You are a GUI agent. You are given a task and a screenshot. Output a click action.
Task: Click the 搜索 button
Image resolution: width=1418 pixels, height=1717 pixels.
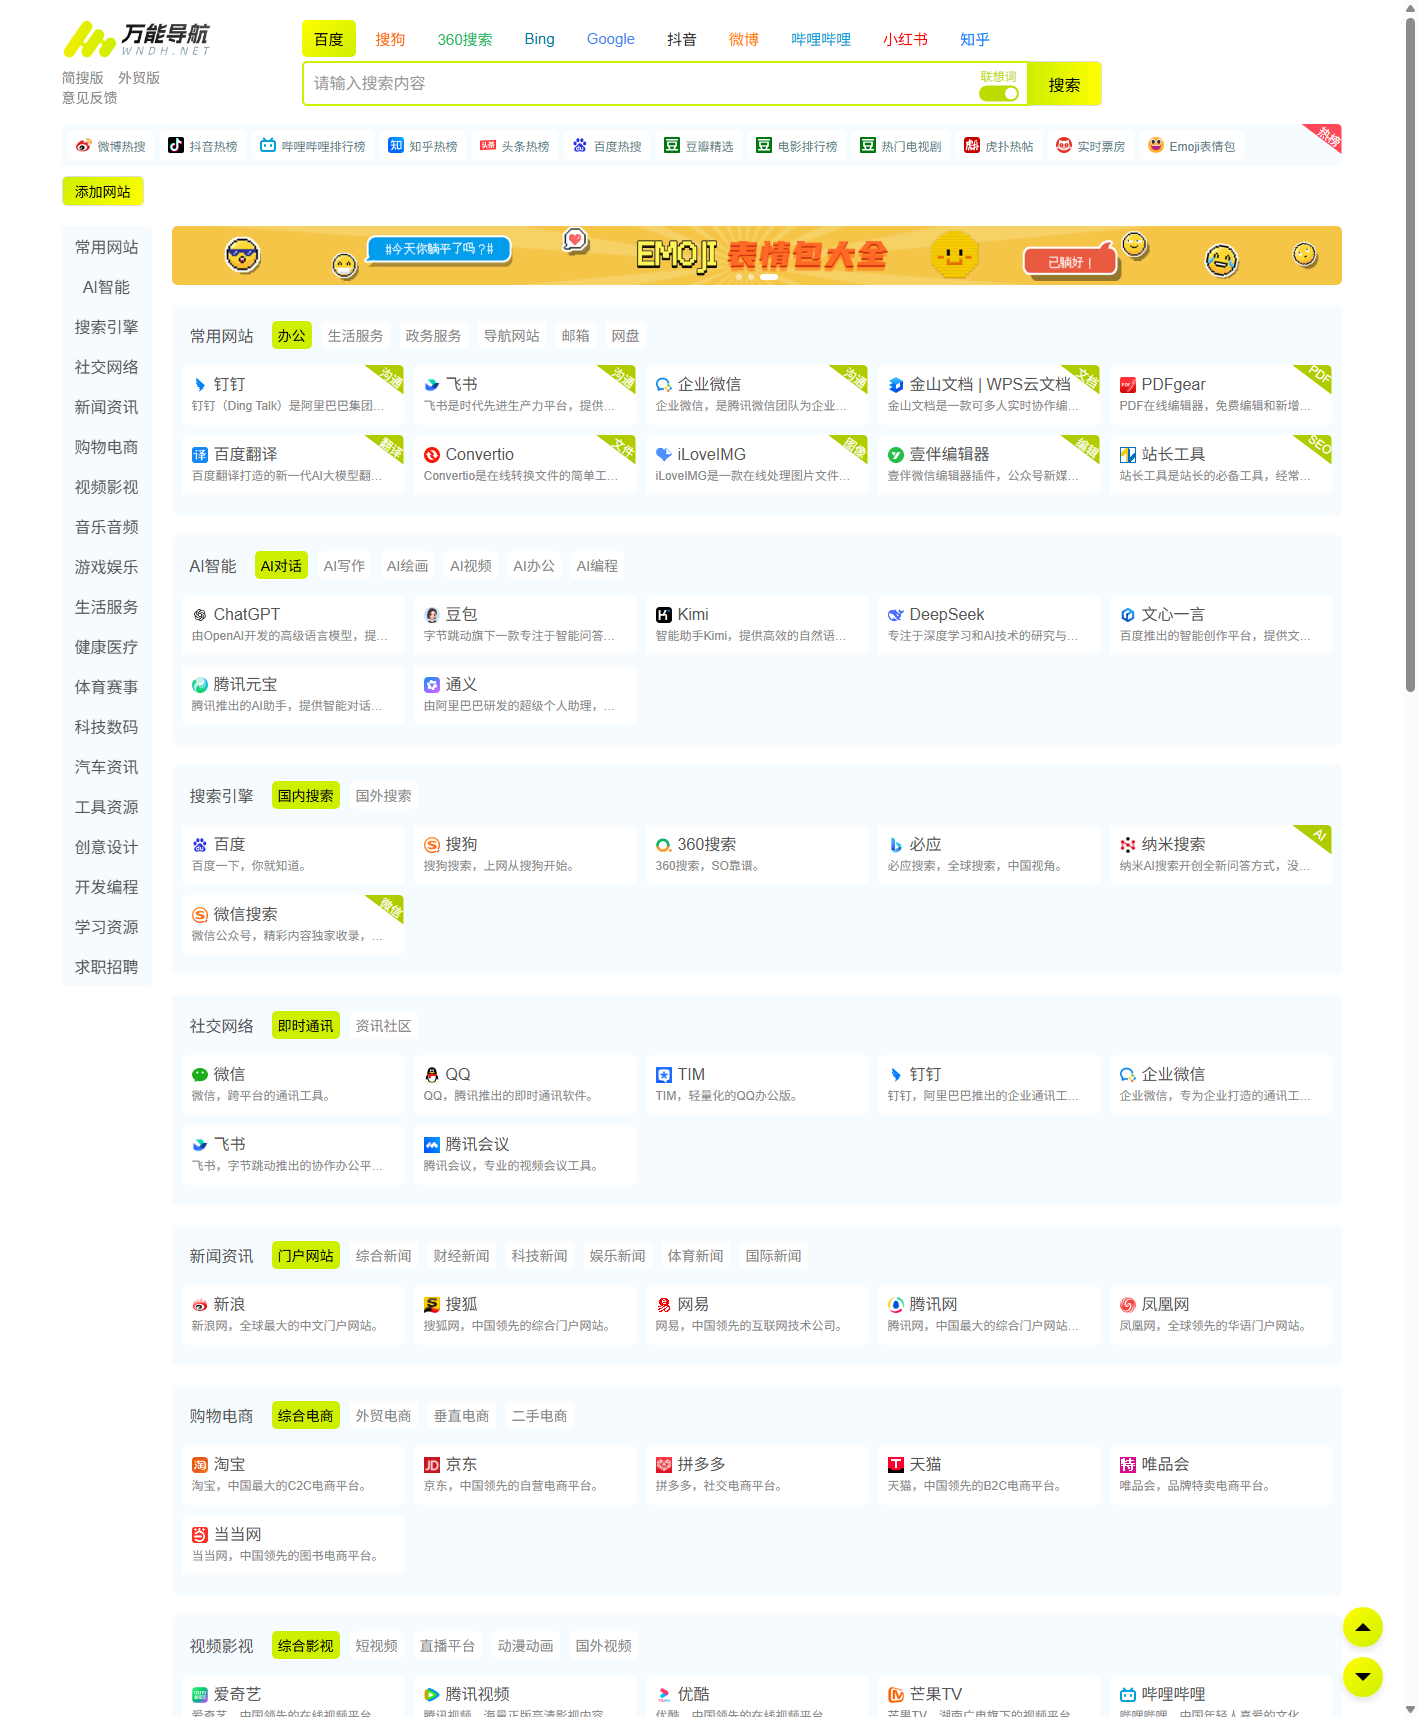click(x=1064, y=85)
